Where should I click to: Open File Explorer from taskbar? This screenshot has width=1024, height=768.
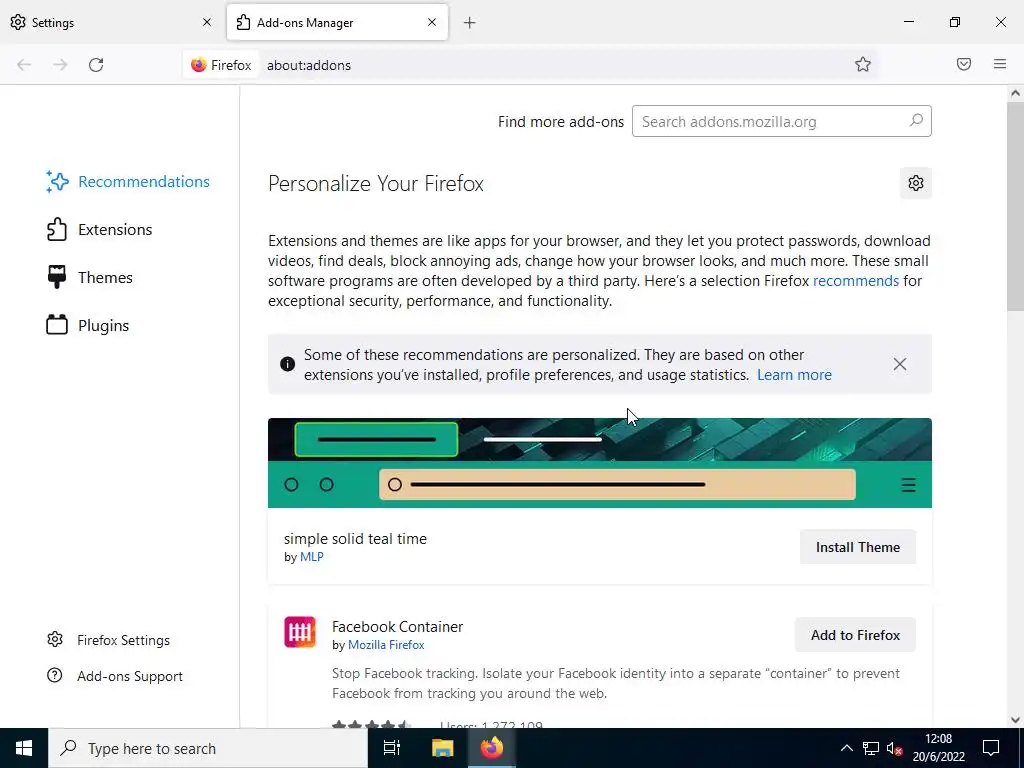tap(442, 748)
